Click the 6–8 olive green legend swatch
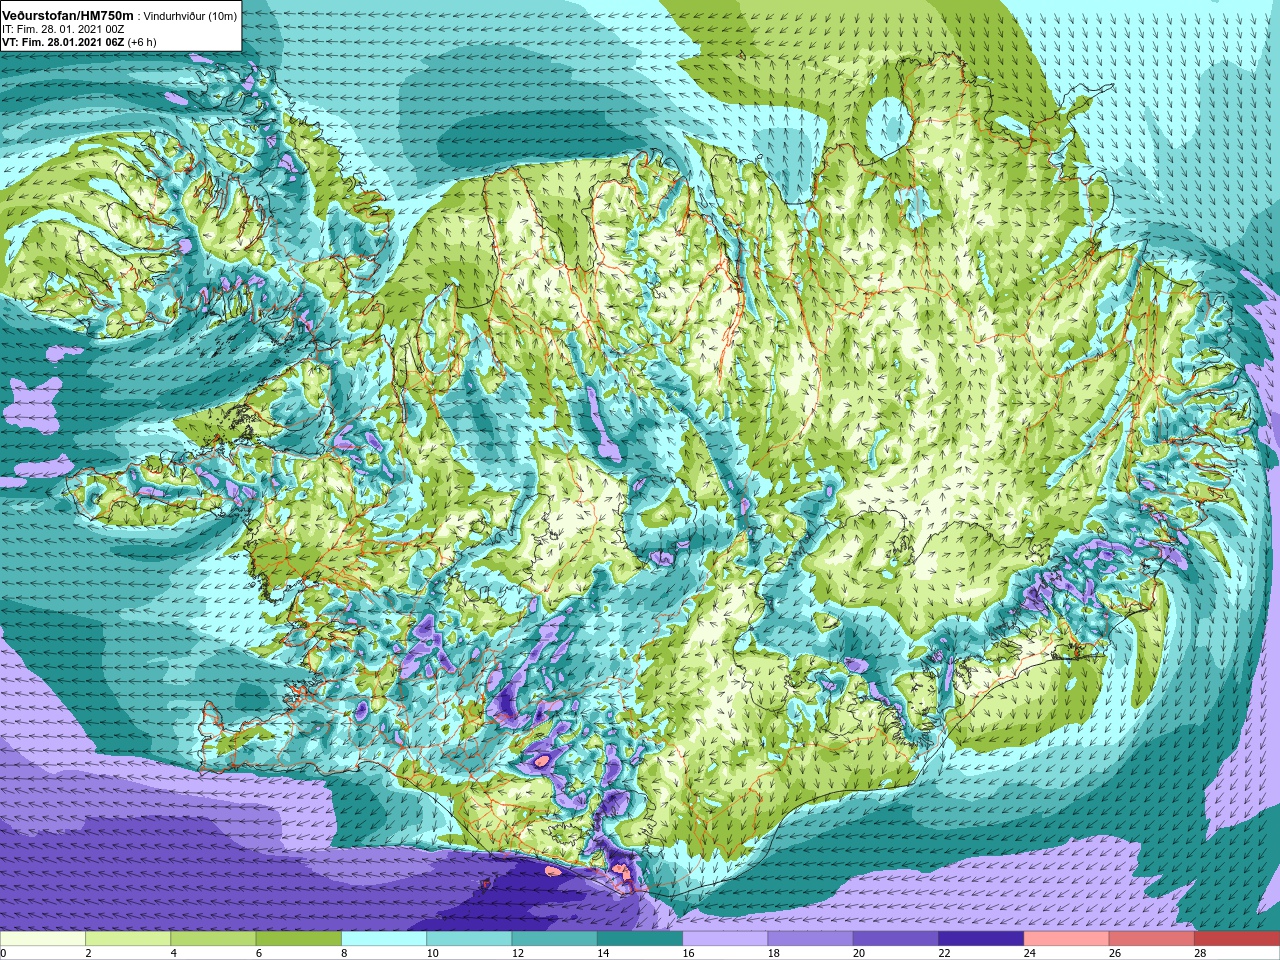The image size is (1280, 960). tap(298, 939)
